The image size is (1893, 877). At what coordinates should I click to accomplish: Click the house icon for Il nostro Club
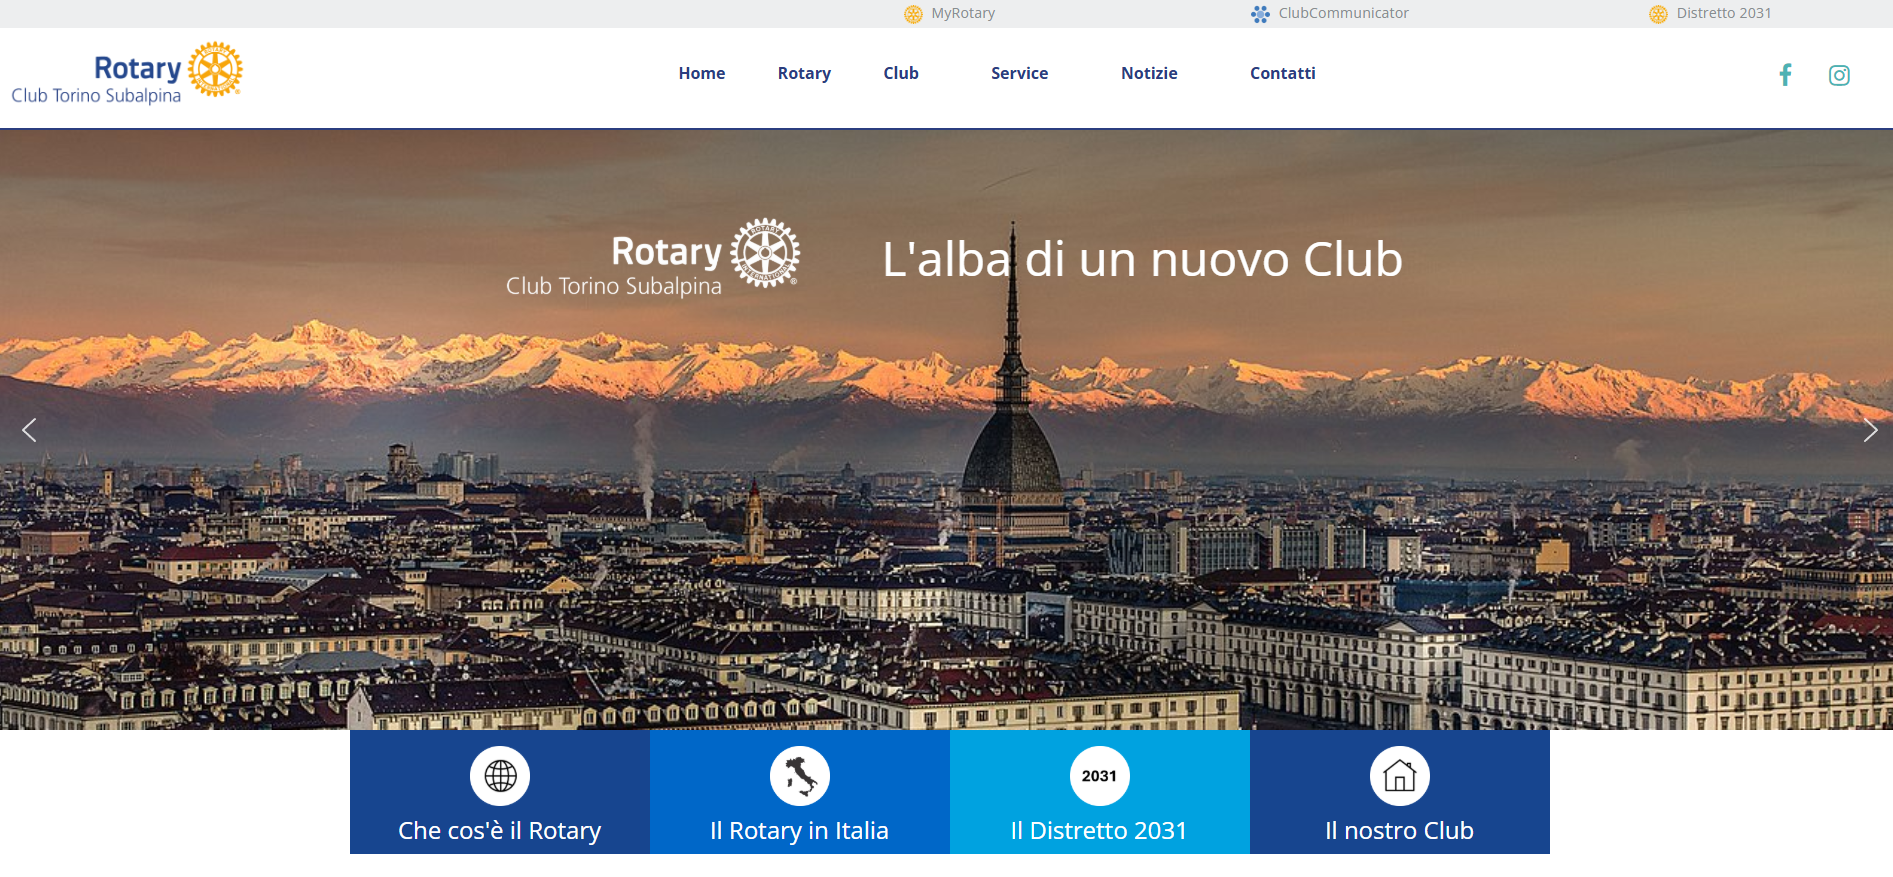1399,776
